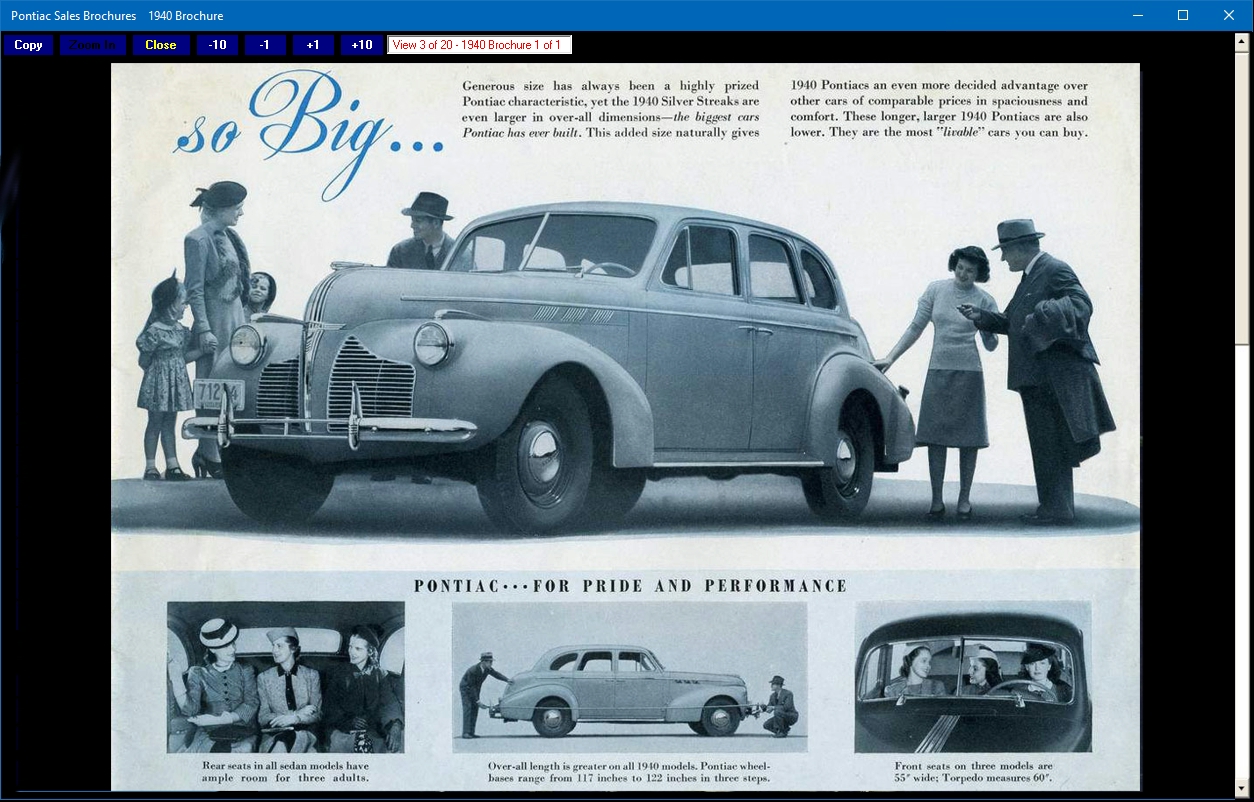Click caption 'Front seats on three models'

(x=973, y=772)
